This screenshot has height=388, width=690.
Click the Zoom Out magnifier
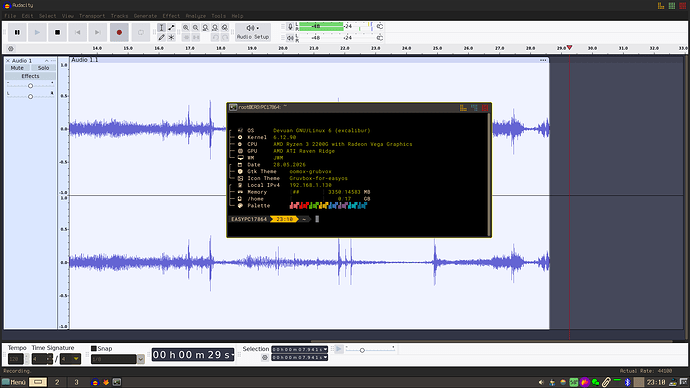pos(195,28)
